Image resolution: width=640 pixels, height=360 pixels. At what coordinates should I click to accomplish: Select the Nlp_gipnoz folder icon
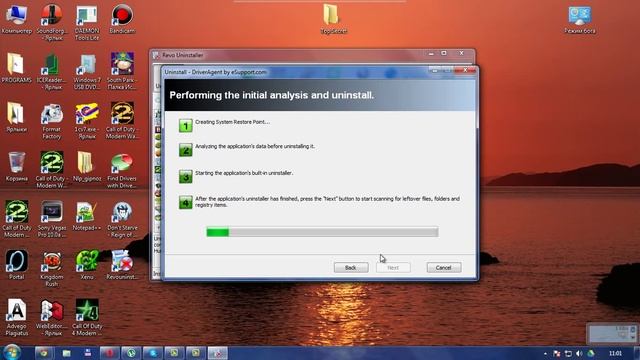coord(87,167)
